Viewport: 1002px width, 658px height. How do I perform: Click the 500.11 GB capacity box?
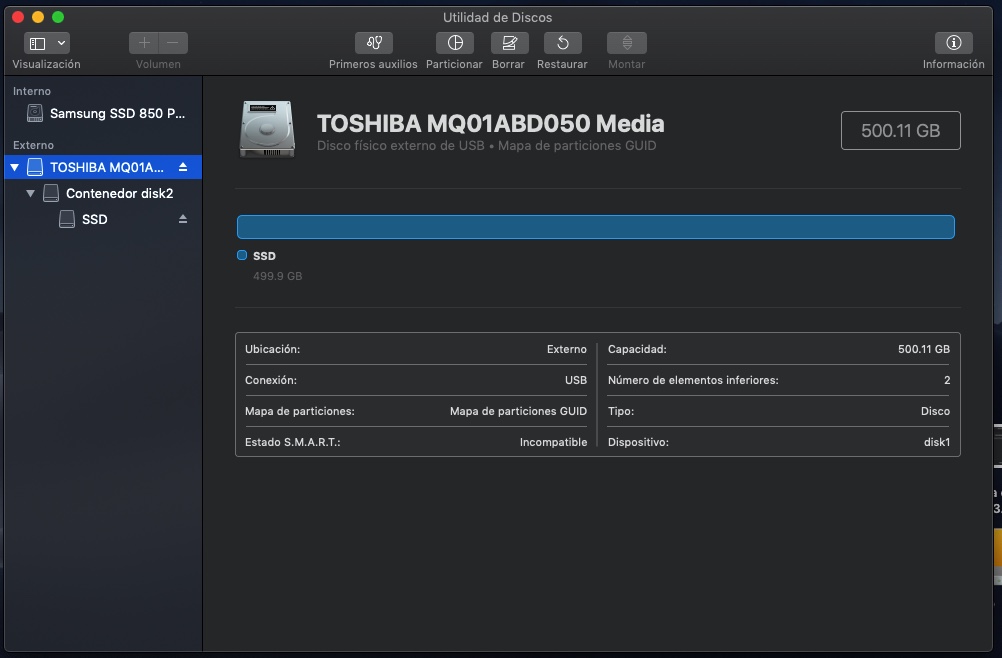(x=900, y=131)
